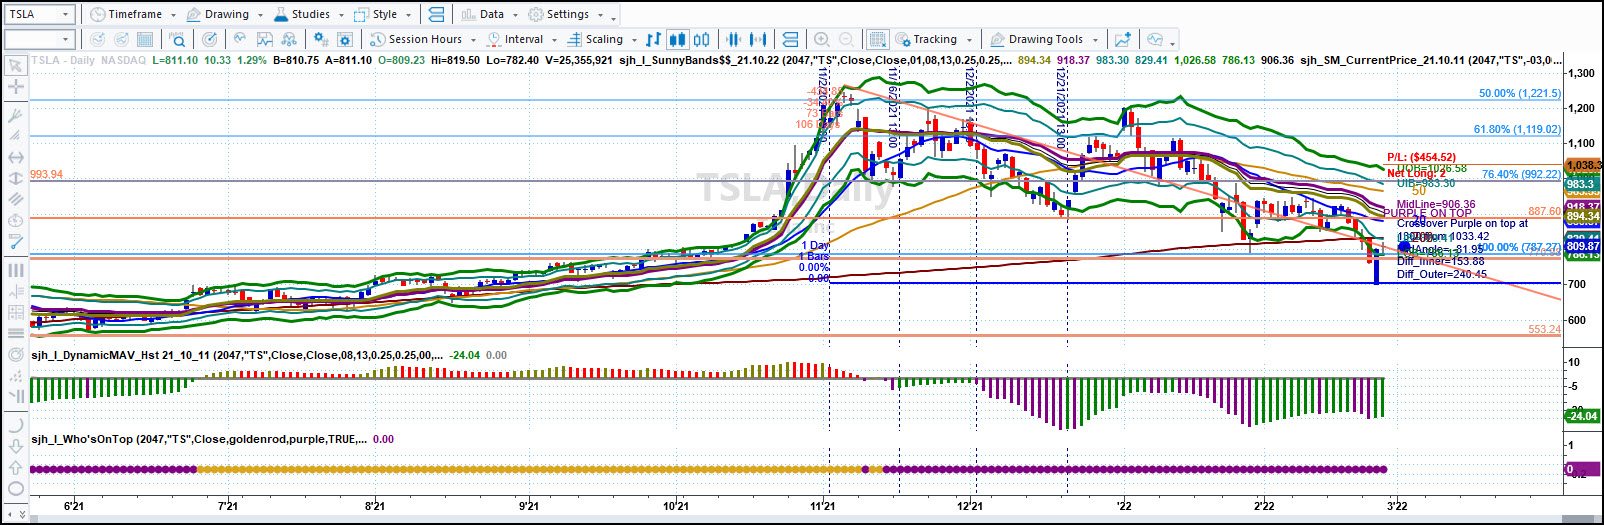1604x525 pixels.
Task: Click the 1,038.3 orange price tag
Action: (x=1582, y=165)
